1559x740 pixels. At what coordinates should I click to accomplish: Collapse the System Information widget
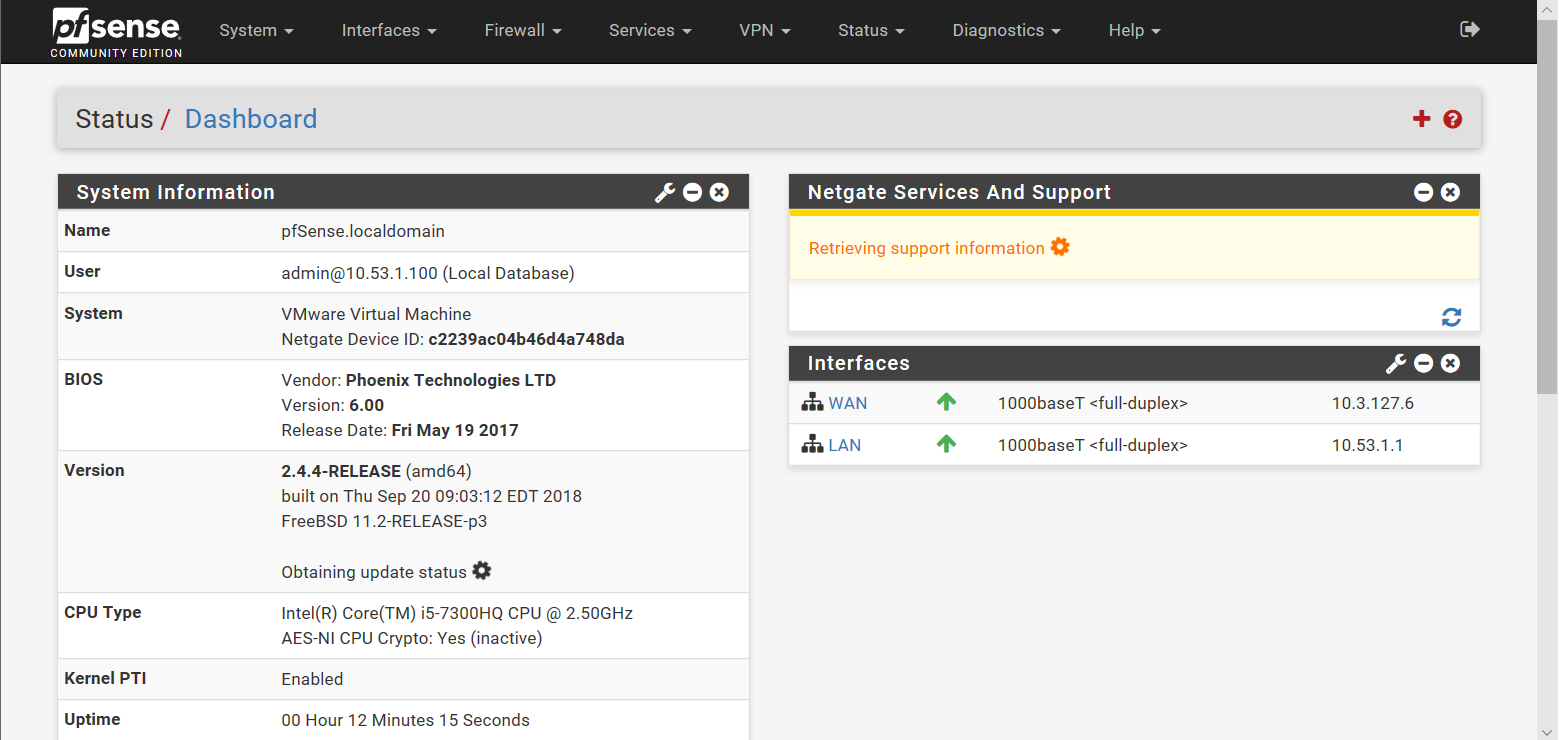pyautogui.click(x=692, y=192)
